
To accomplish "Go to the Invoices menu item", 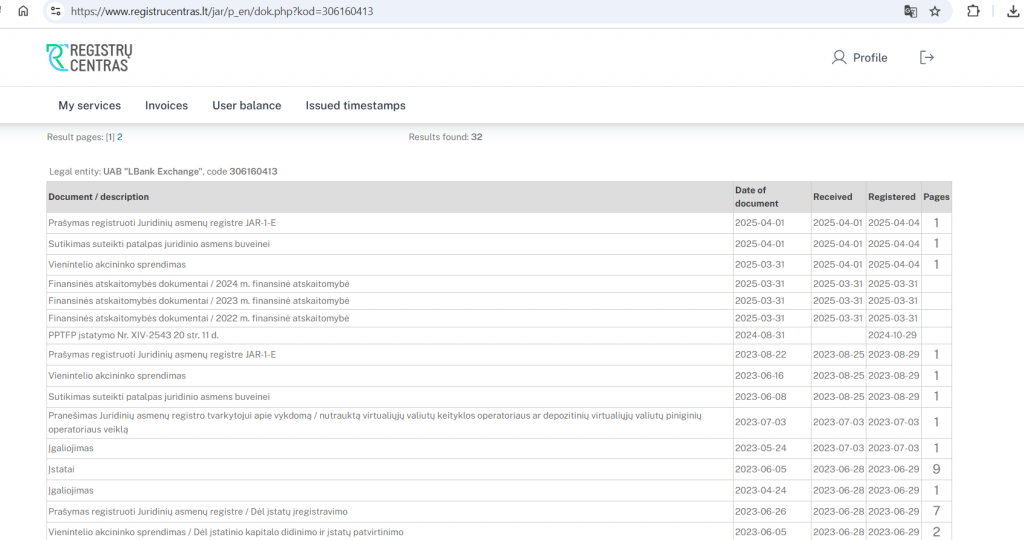I will pos(167,105).
